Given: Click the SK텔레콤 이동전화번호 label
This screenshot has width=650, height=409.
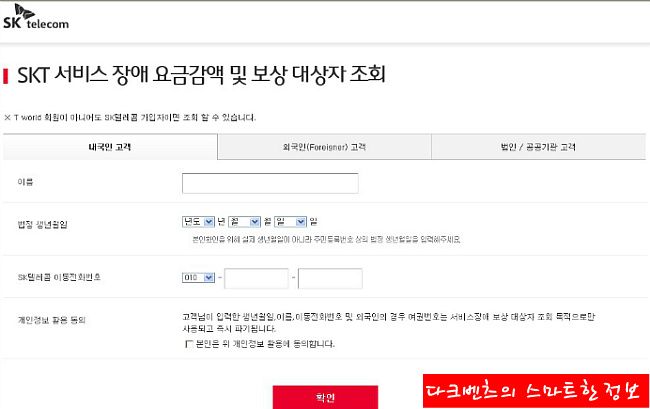Looking at the screenshot, I should pos(59,277).
